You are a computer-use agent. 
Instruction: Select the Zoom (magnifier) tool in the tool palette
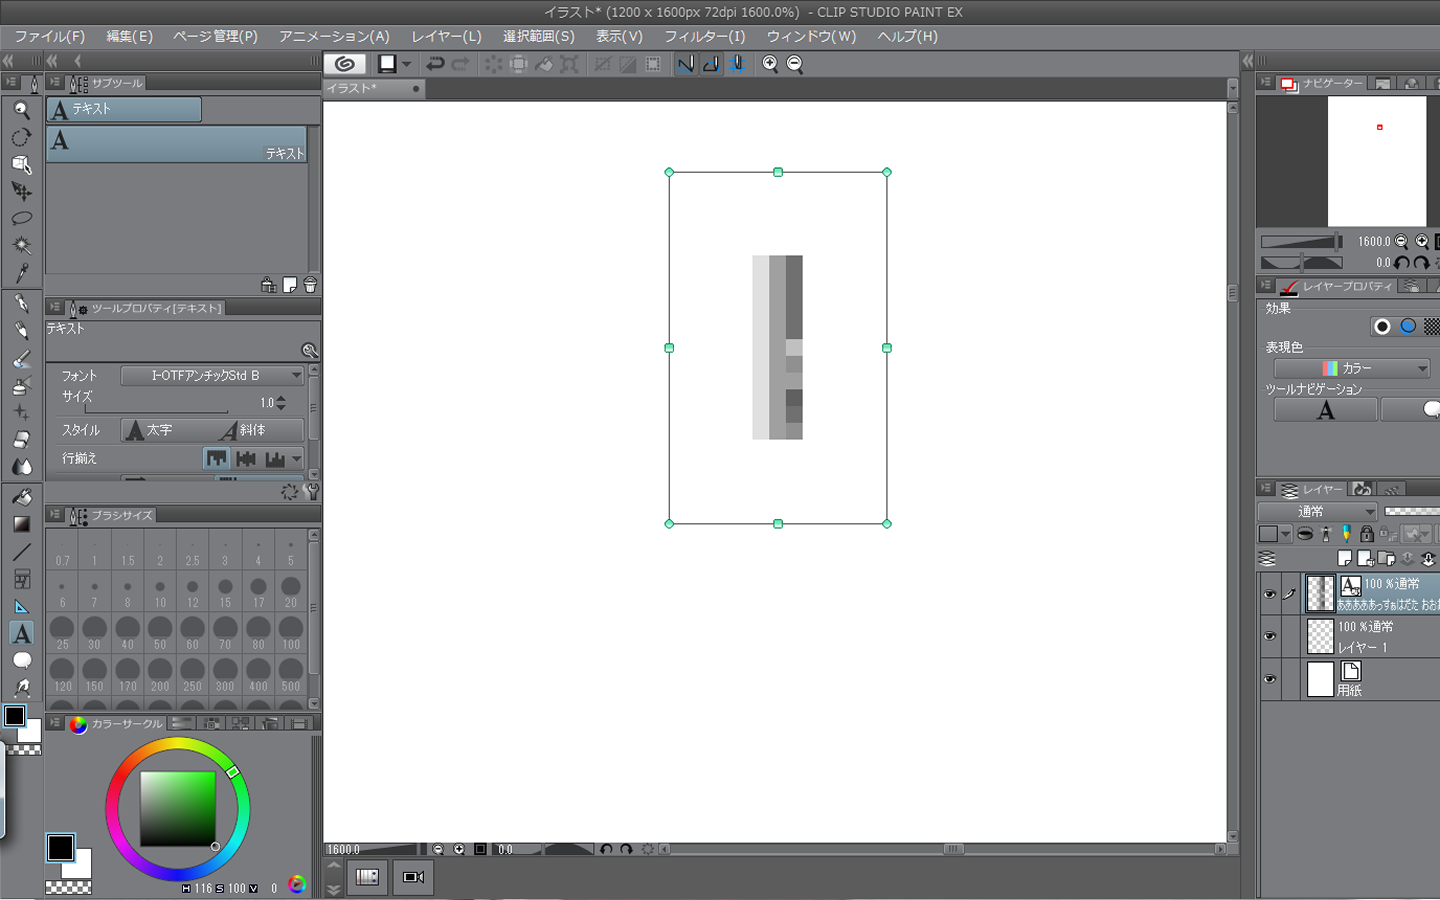21,110
